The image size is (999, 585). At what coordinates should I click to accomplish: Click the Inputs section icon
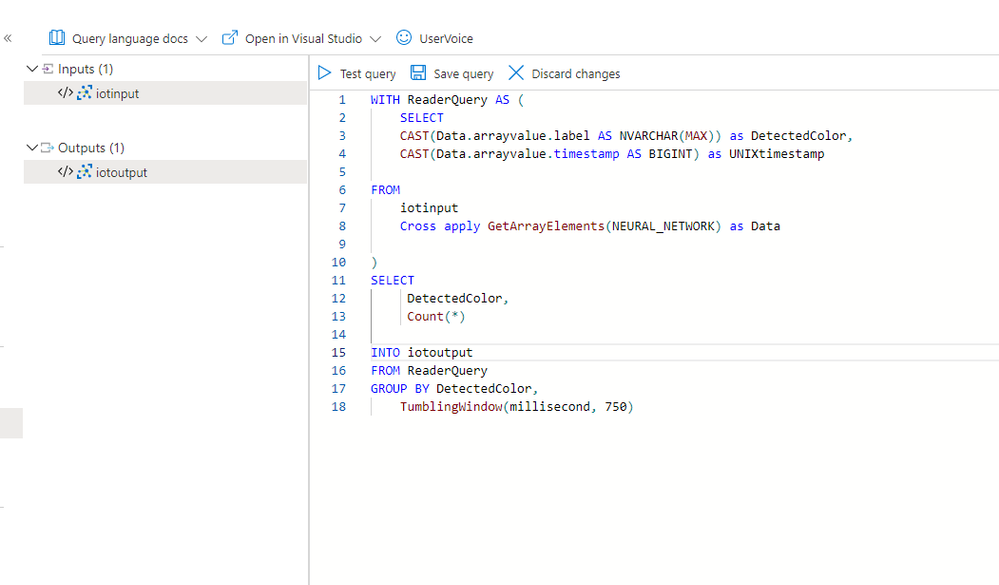(48, 68)
